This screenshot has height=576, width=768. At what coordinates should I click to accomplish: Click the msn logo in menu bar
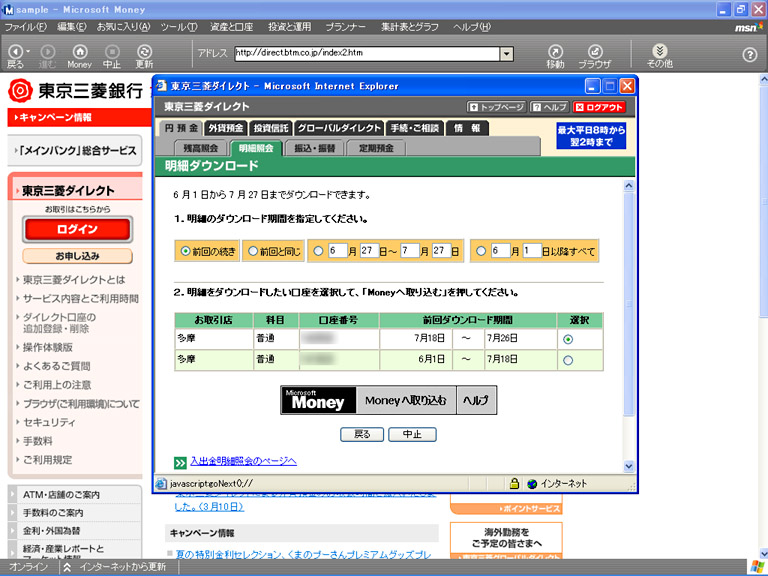748,28
